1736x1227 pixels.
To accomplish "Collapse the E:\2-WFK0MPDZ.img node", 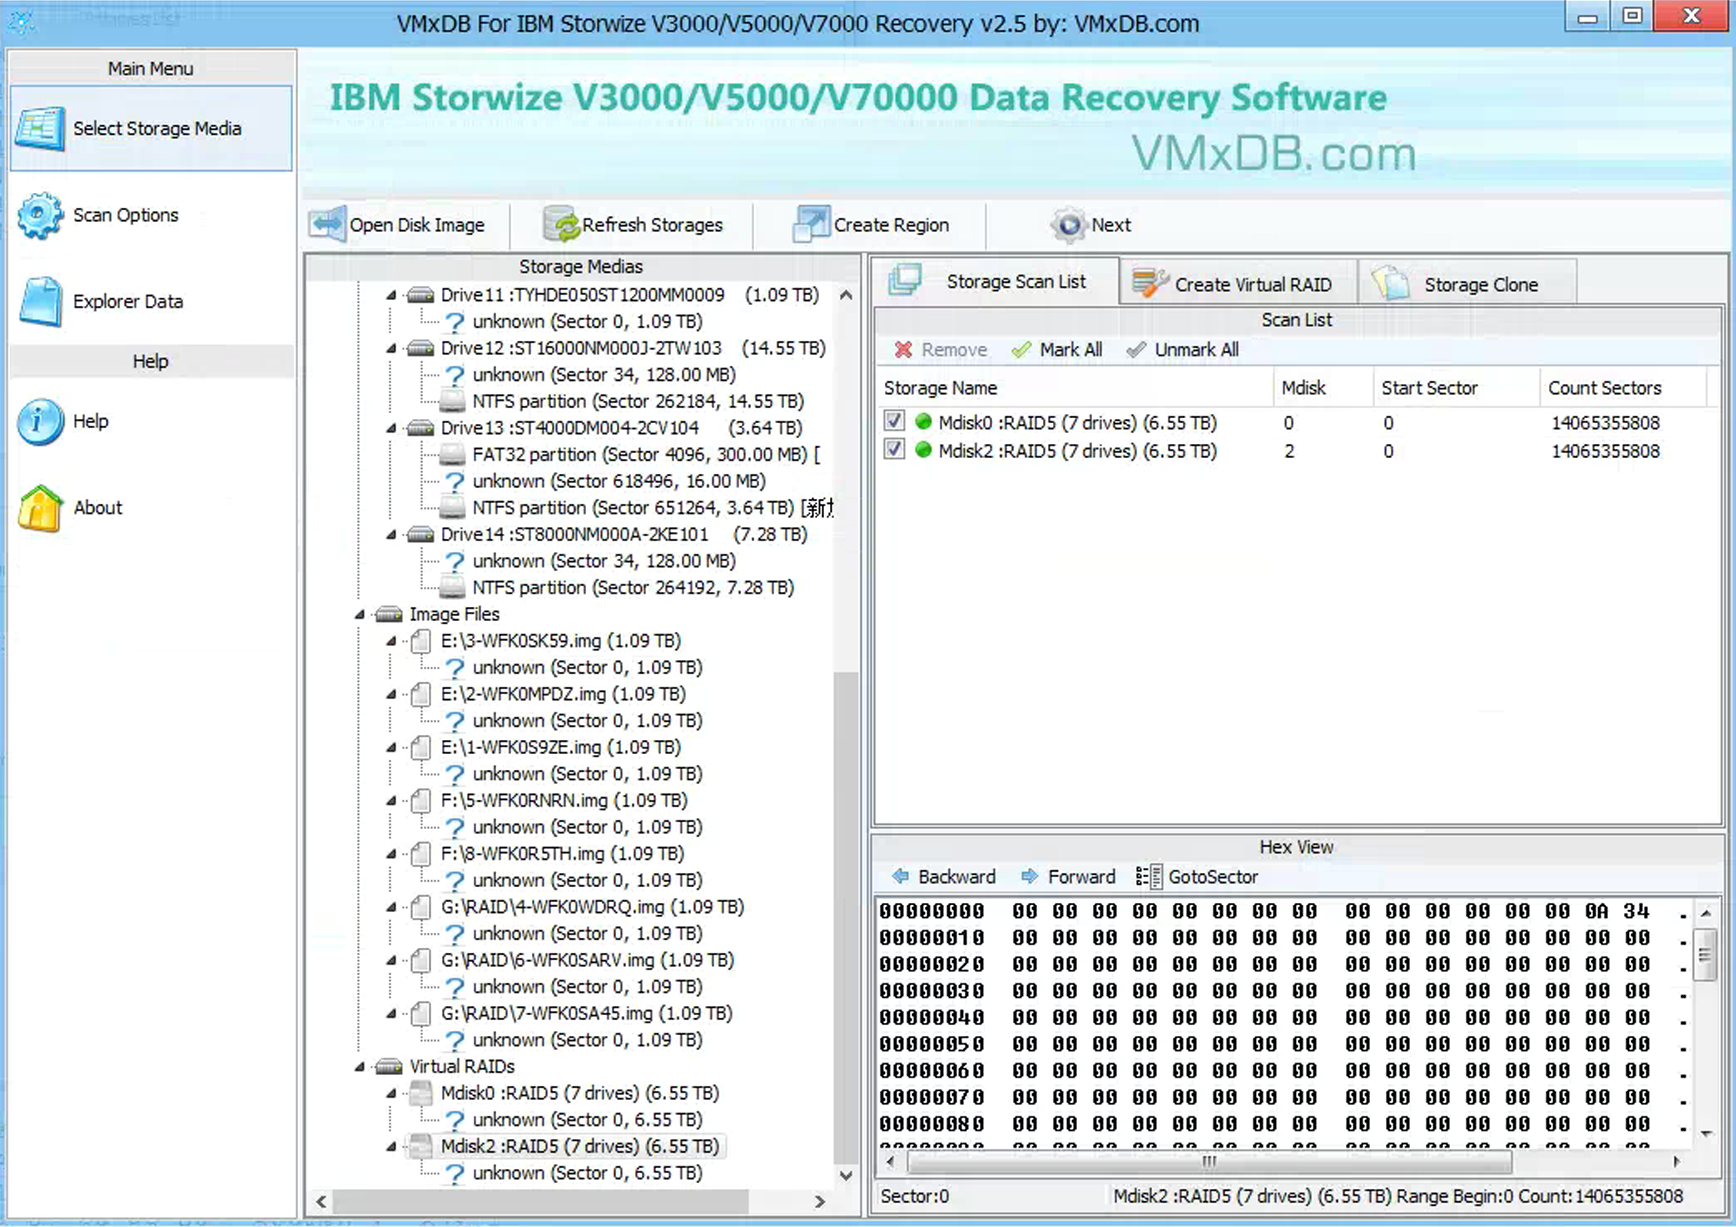I will pyautogui.click(x=391, y=694).
